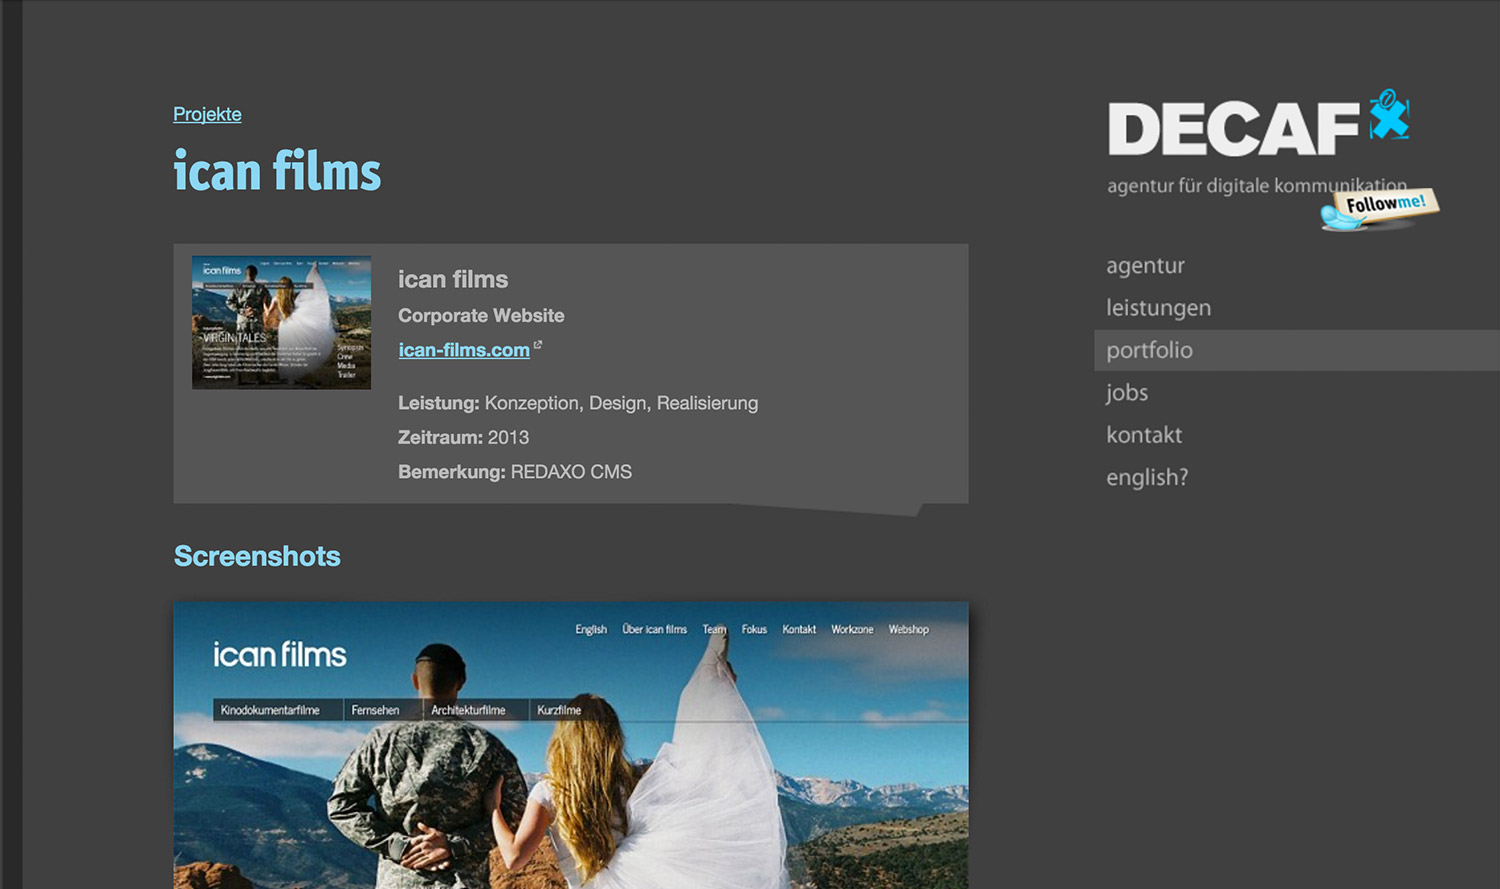Click the large screenshot preview below Screenshots

[x=570, y=745]
